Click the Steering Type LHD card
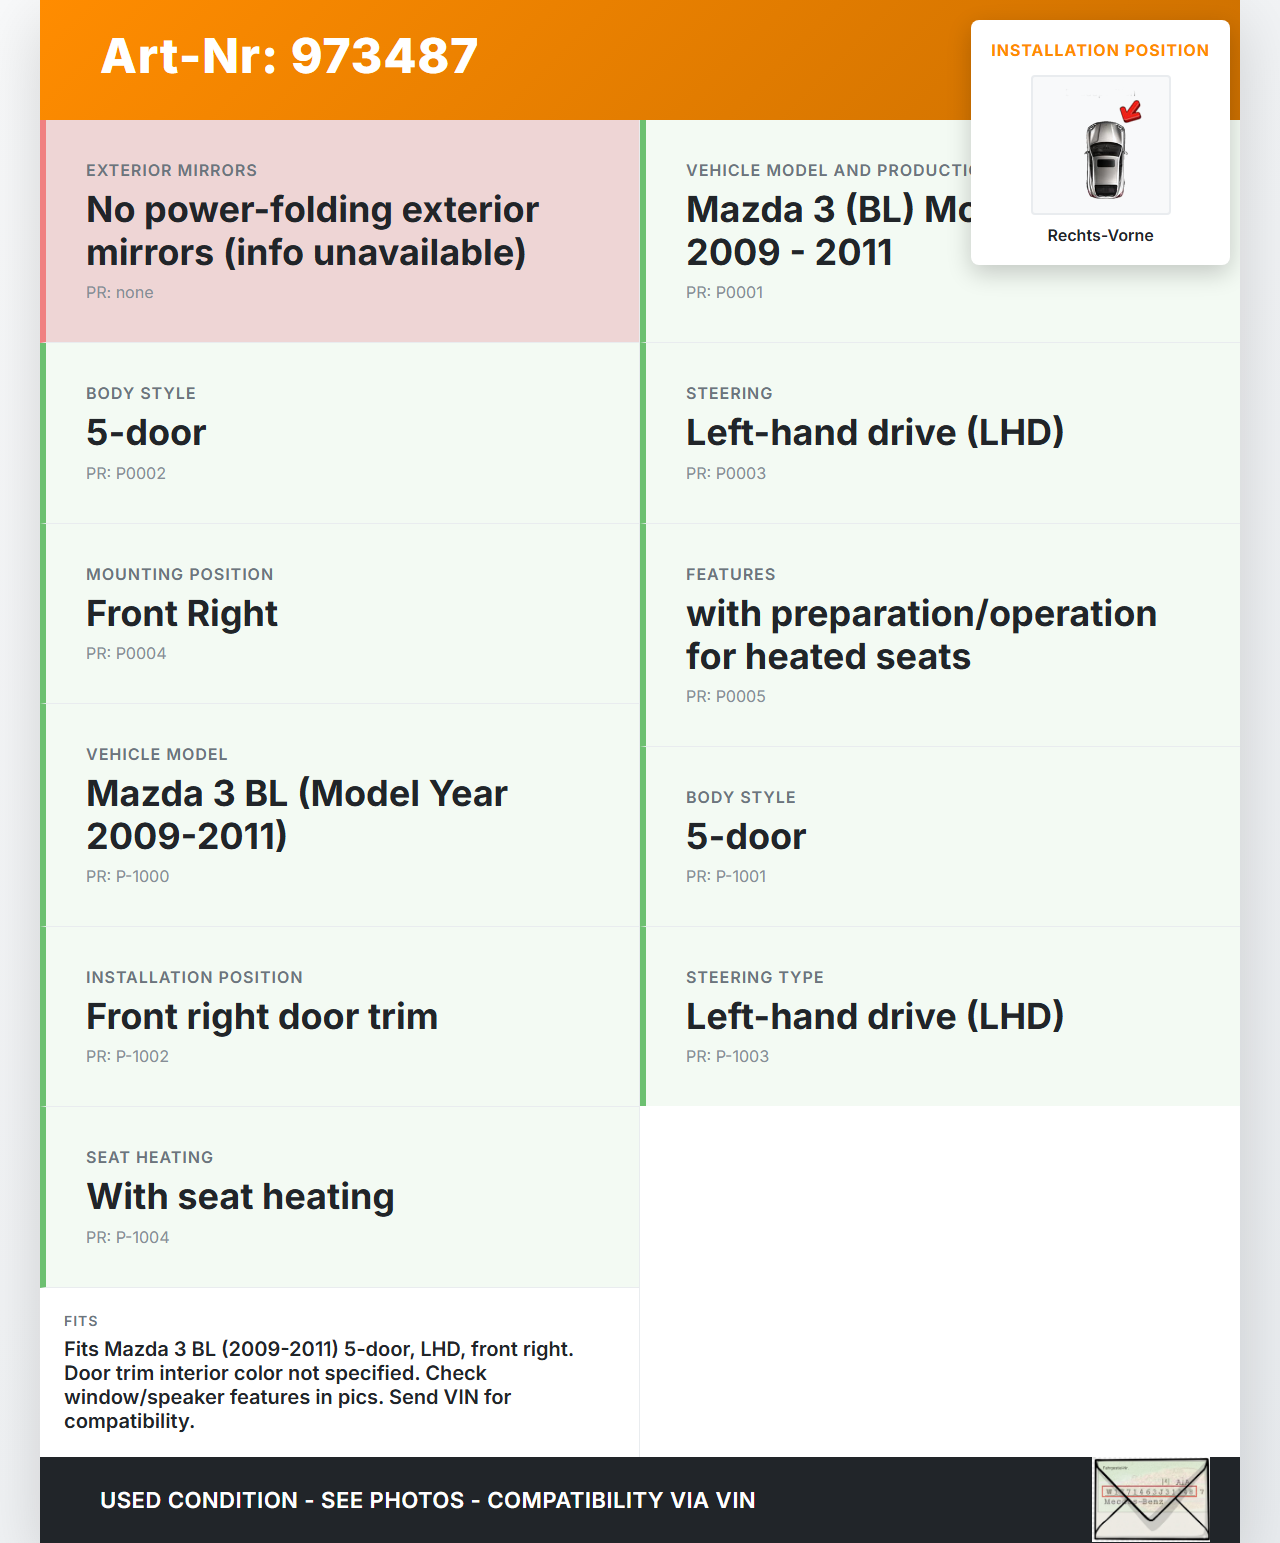Viewport: 1280px width, 1543px height. (x=940, y=1017)
